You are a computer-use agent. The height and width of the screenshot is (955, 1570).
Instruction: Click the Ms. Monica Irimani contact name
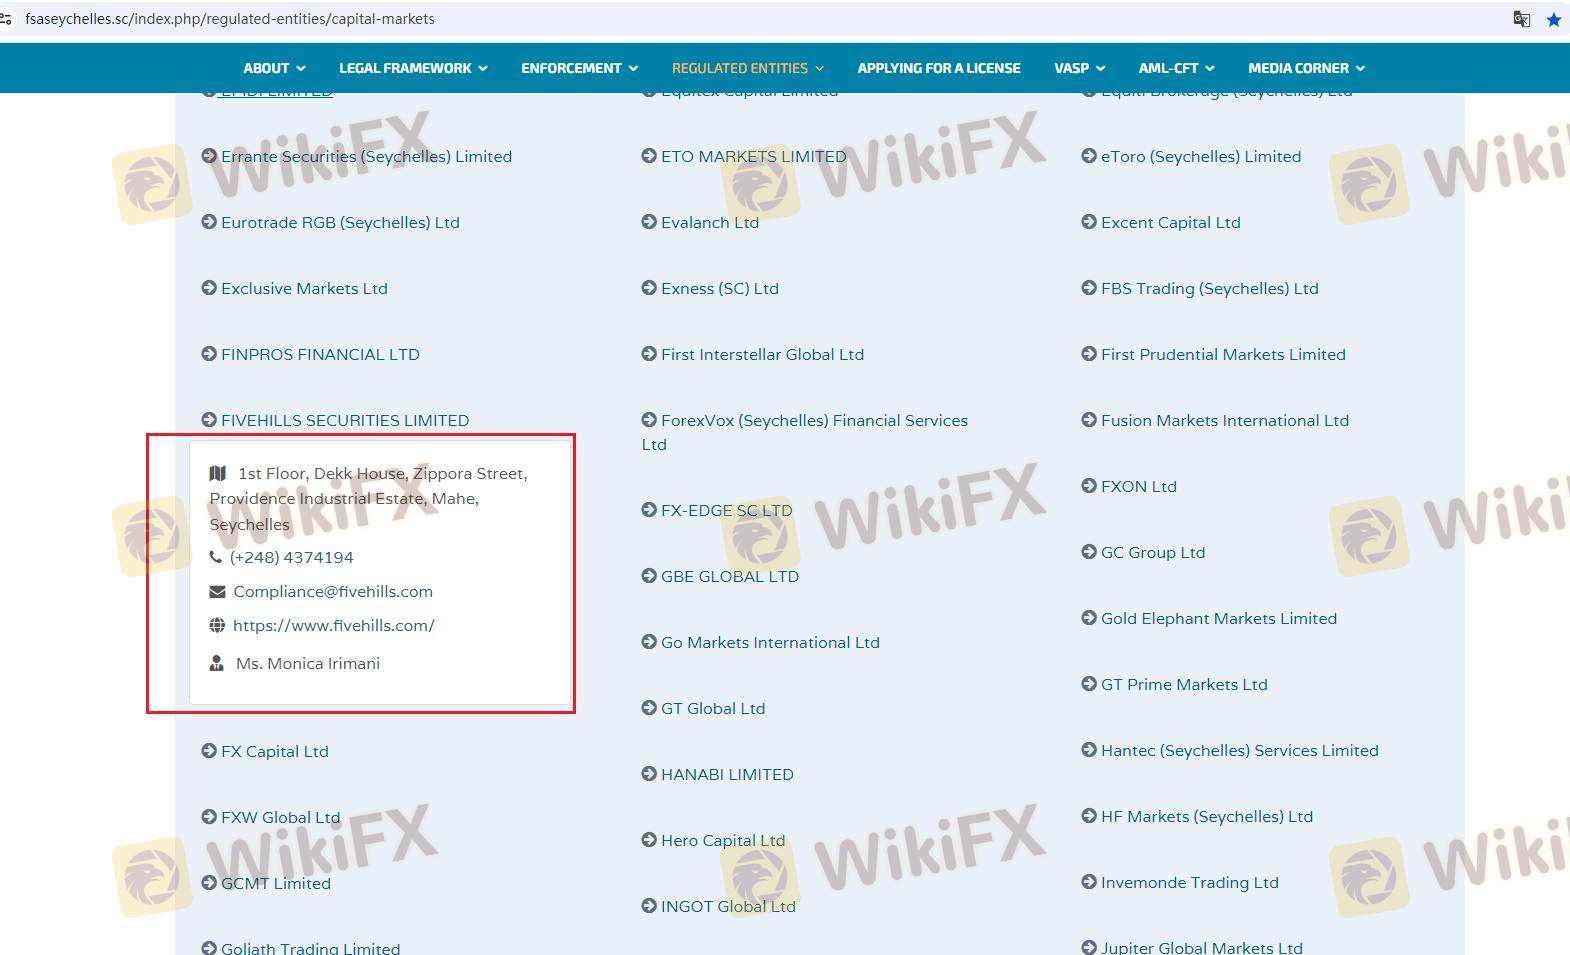click(308, 663)
